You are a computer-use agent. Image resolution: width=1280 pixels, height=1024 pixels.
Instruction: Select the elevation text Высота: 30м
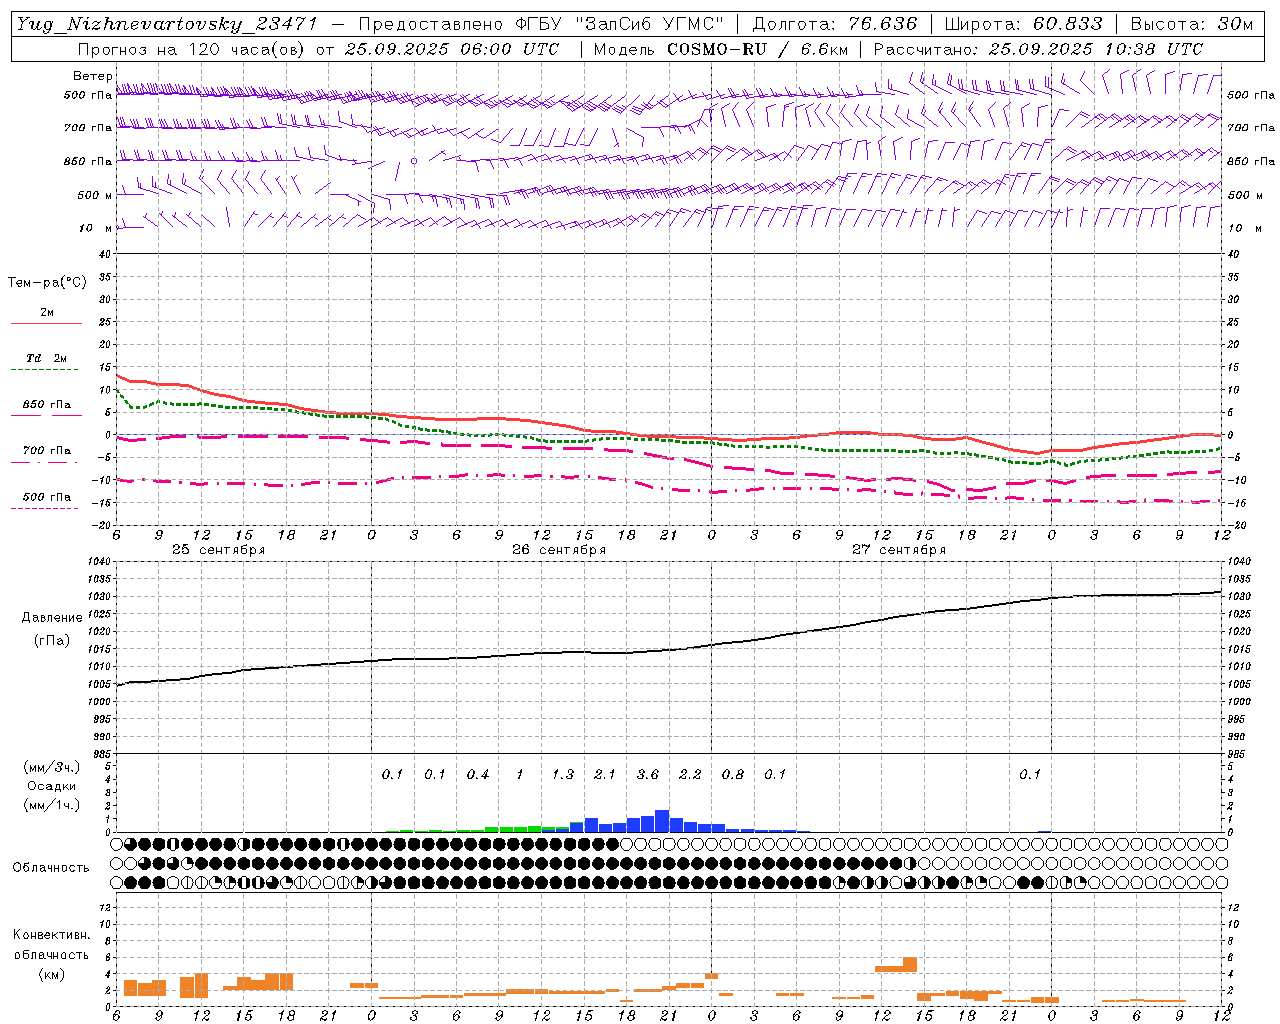(1191, 24)
